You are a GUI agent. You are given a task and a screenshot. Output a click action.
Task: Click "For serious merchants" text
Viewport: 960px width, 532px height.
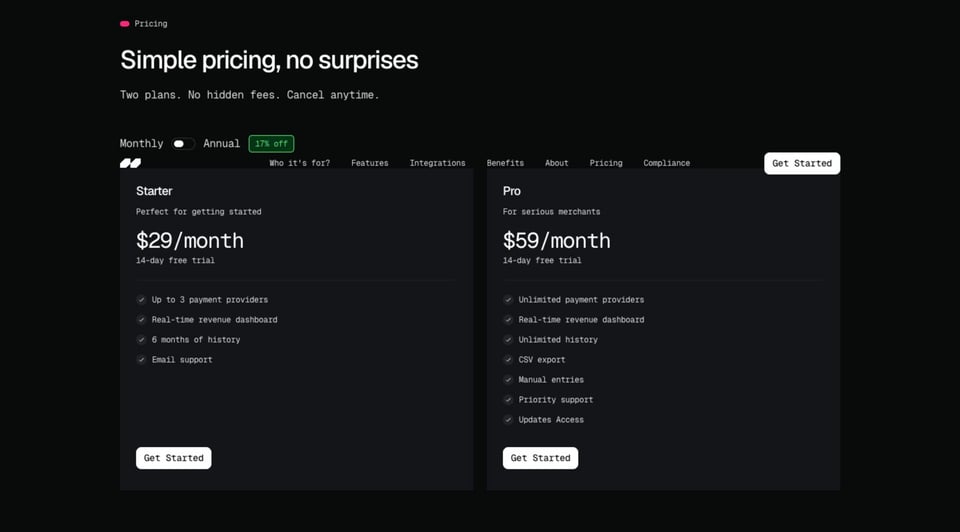(x=552, y=212)
